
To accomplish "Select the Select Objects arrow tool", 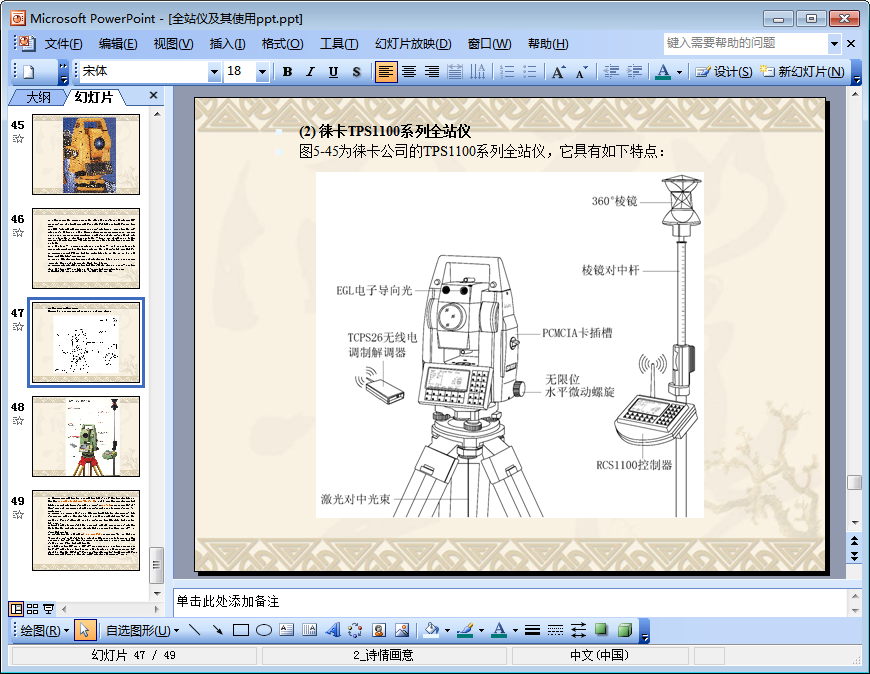I will 84,630.
